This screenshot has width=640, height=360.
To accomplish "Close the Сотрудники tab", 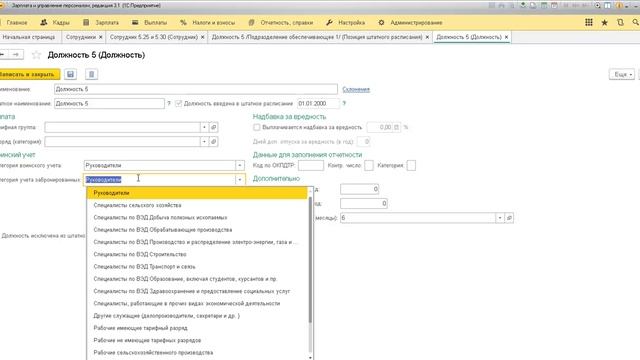I will [101, 37].
